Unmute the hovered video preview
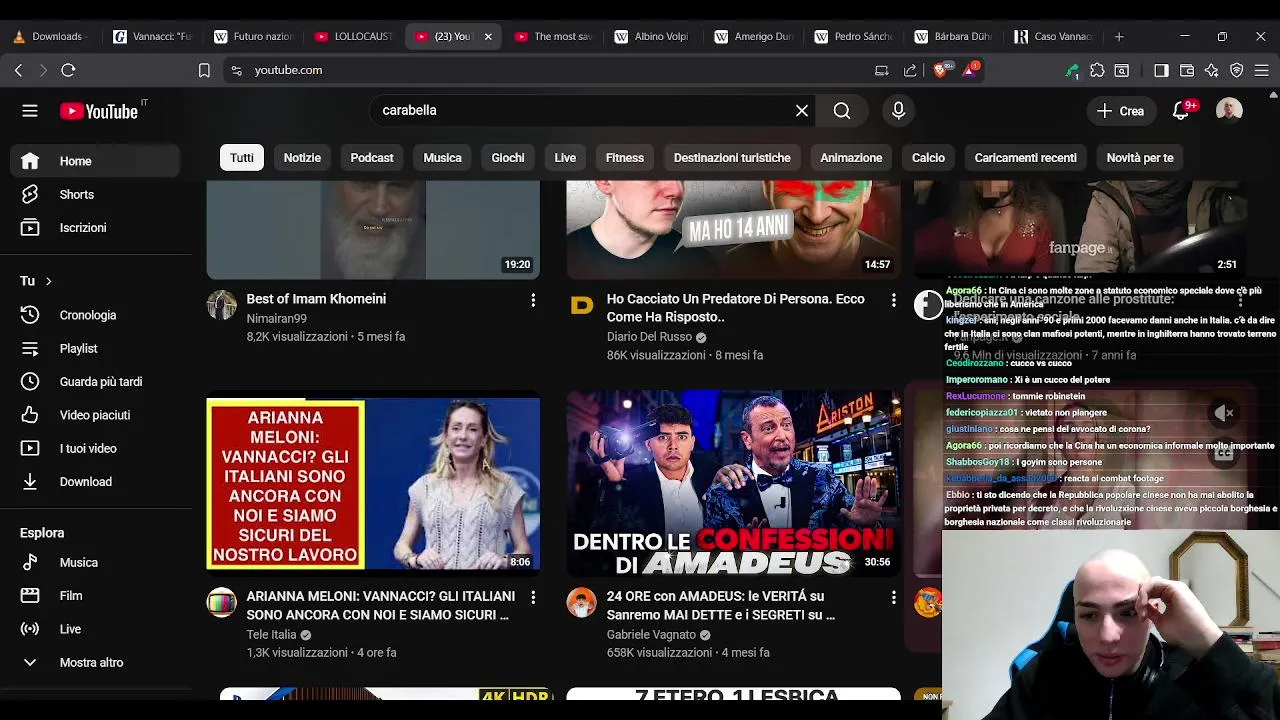The width and height of the screenshot is (1280, 720). click(1222, 412)
